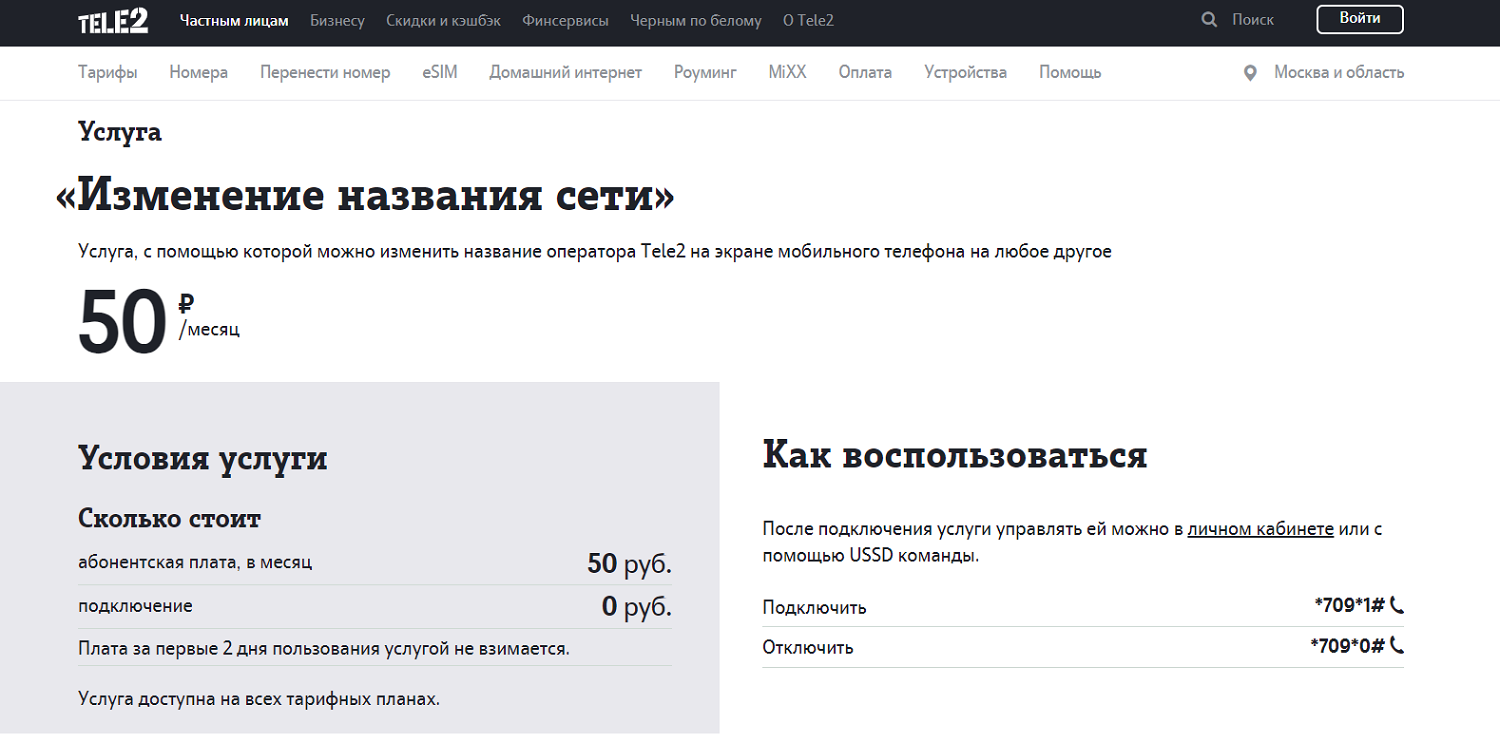Click the Услуга breadcrumb label
Image resolution: width=1500 pixels, height=743 pixels.
(x=120, y=132)
